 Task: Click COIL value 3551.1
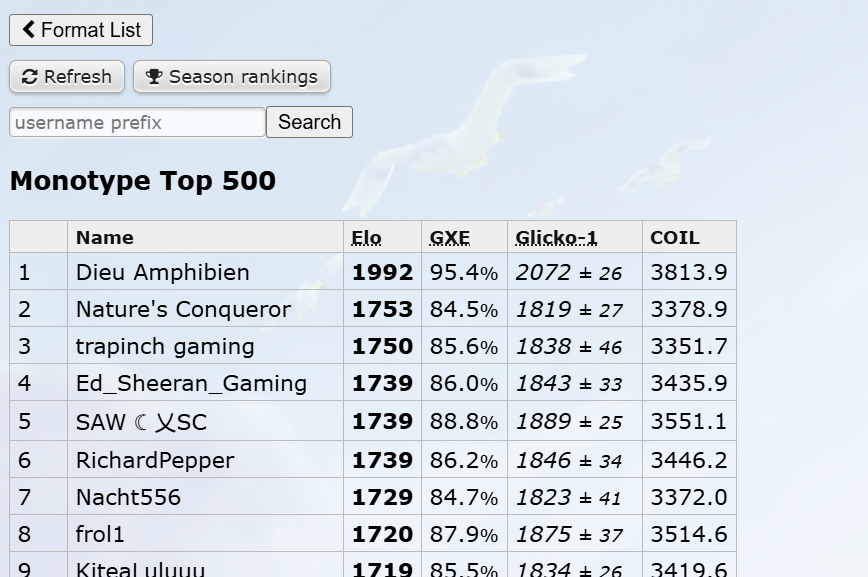tap(689, 422)
